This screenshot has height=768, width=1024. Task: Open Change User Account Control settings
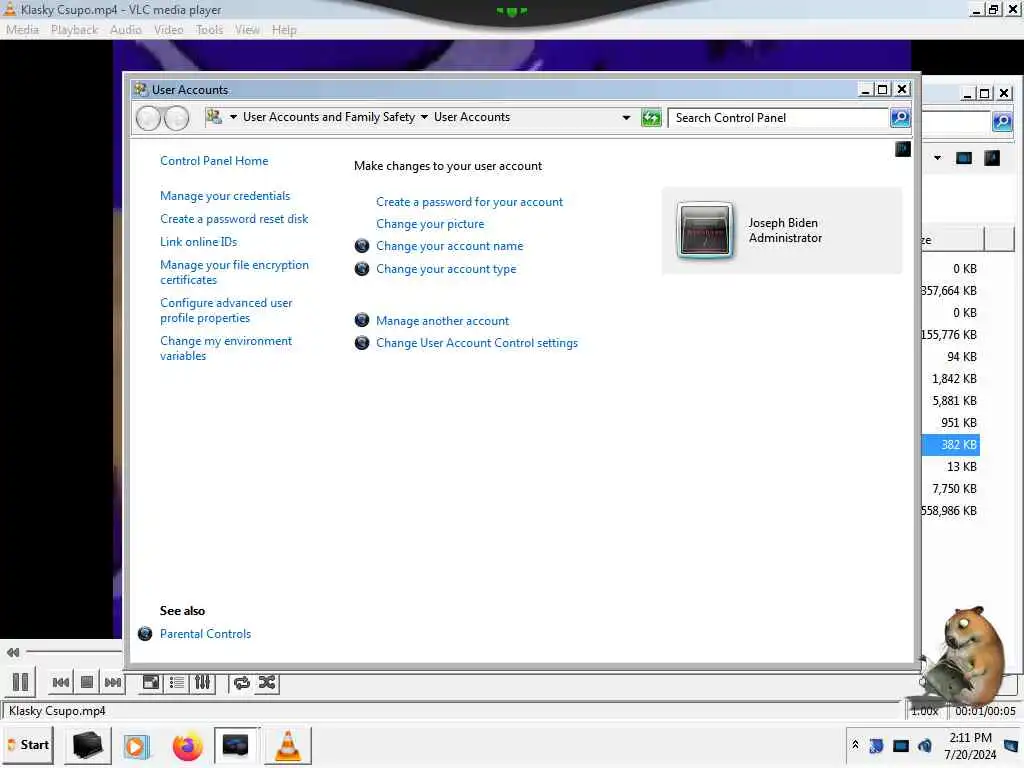[x=477, y=343]
